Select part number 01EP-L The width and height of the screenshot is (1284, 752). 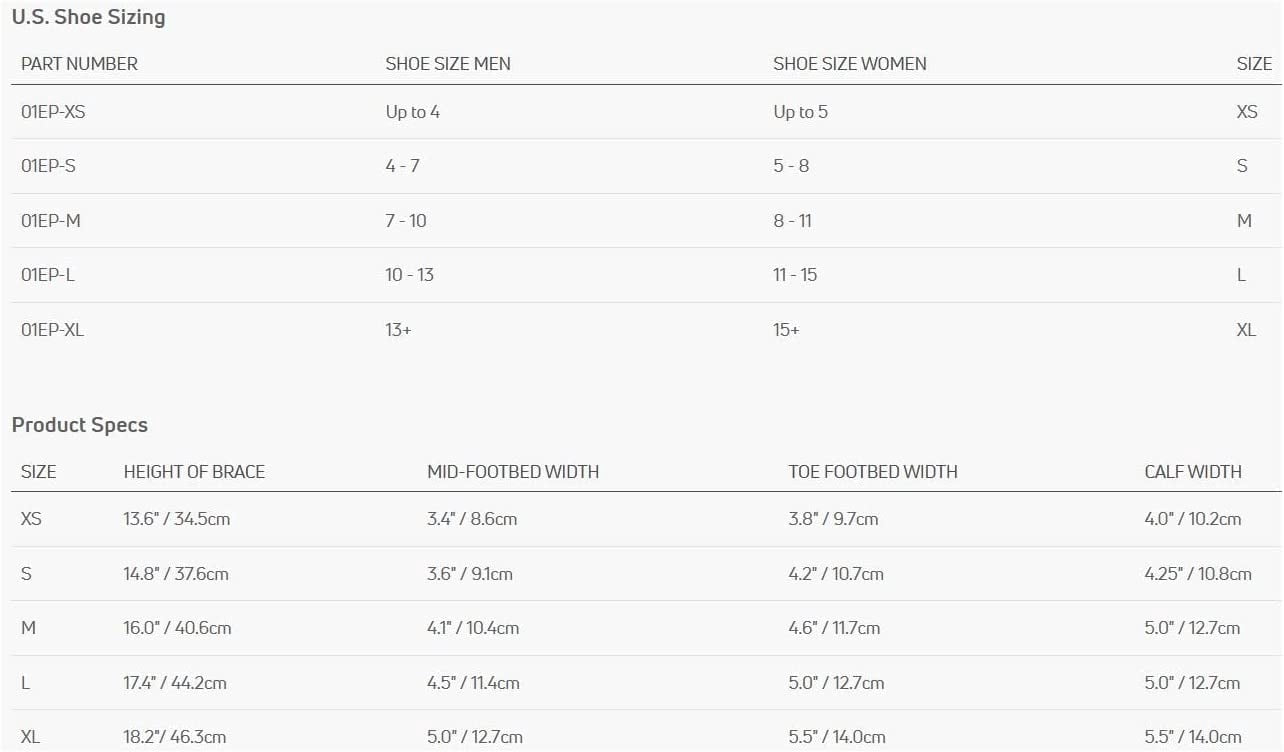(48, 275)
